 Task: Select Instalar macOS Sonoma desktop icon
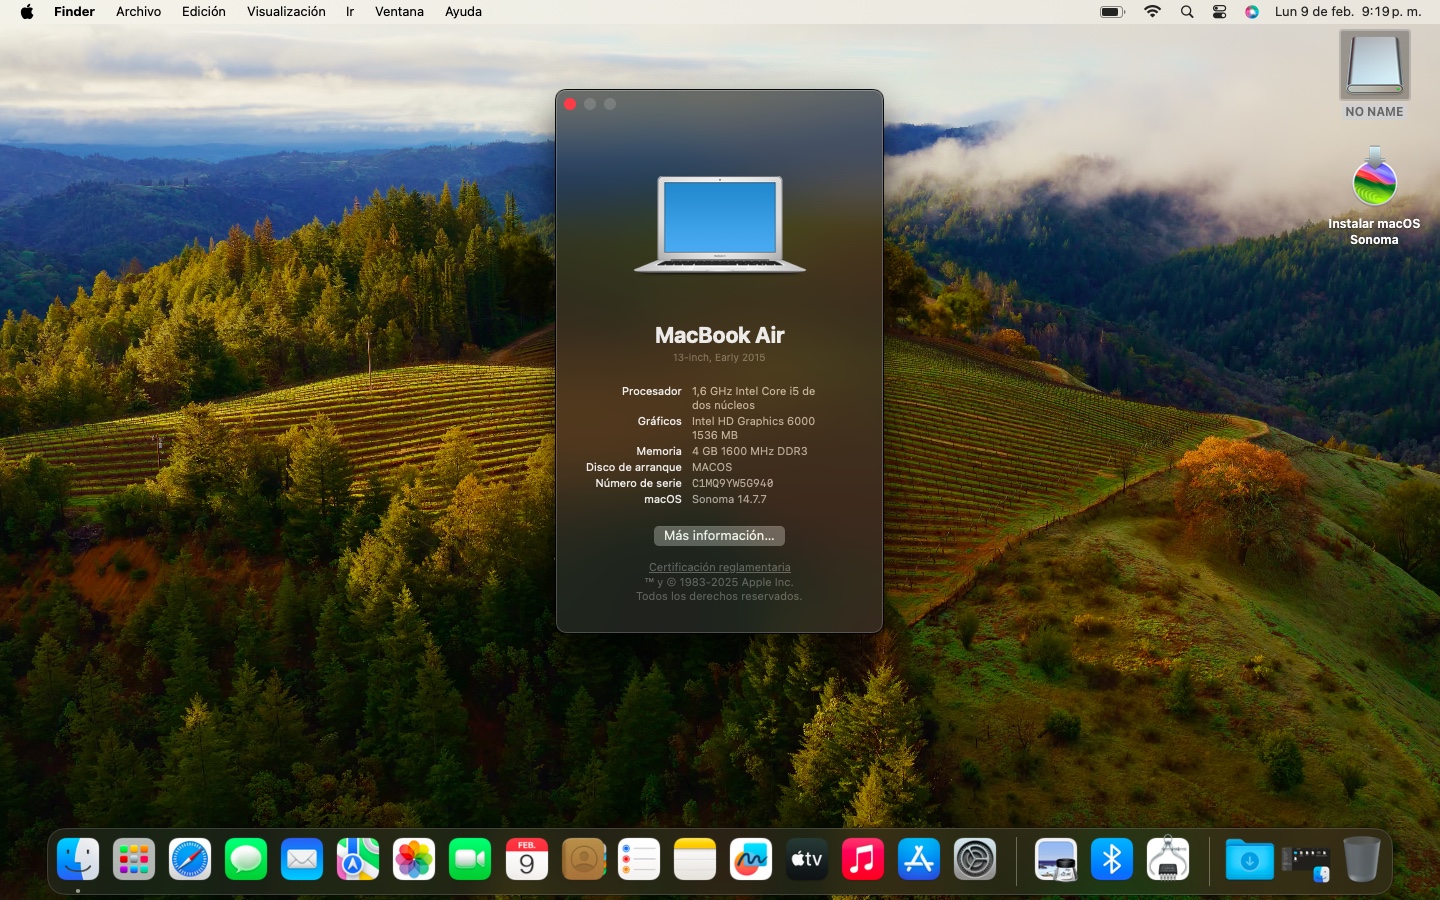(1374, 182)
